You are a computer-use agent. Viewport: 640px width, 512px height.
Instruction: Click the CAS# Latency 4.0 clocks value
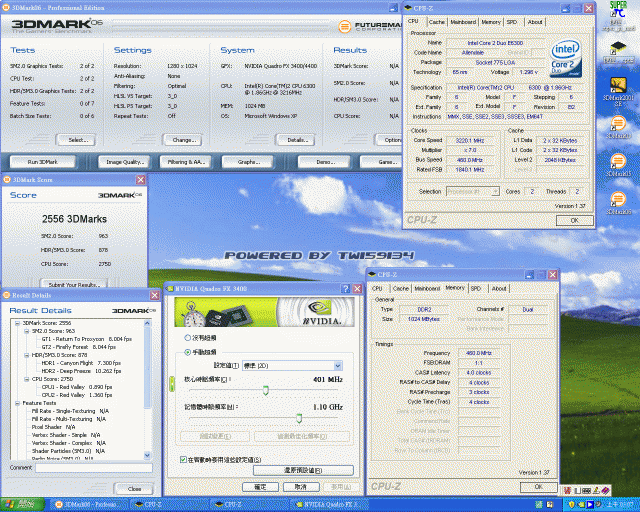479,373
